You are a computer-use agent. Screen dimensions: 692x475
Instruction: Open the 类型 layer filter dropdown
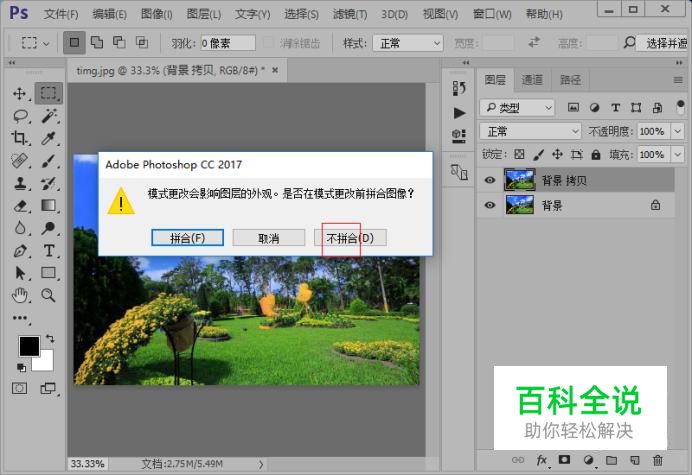point(517,107)
